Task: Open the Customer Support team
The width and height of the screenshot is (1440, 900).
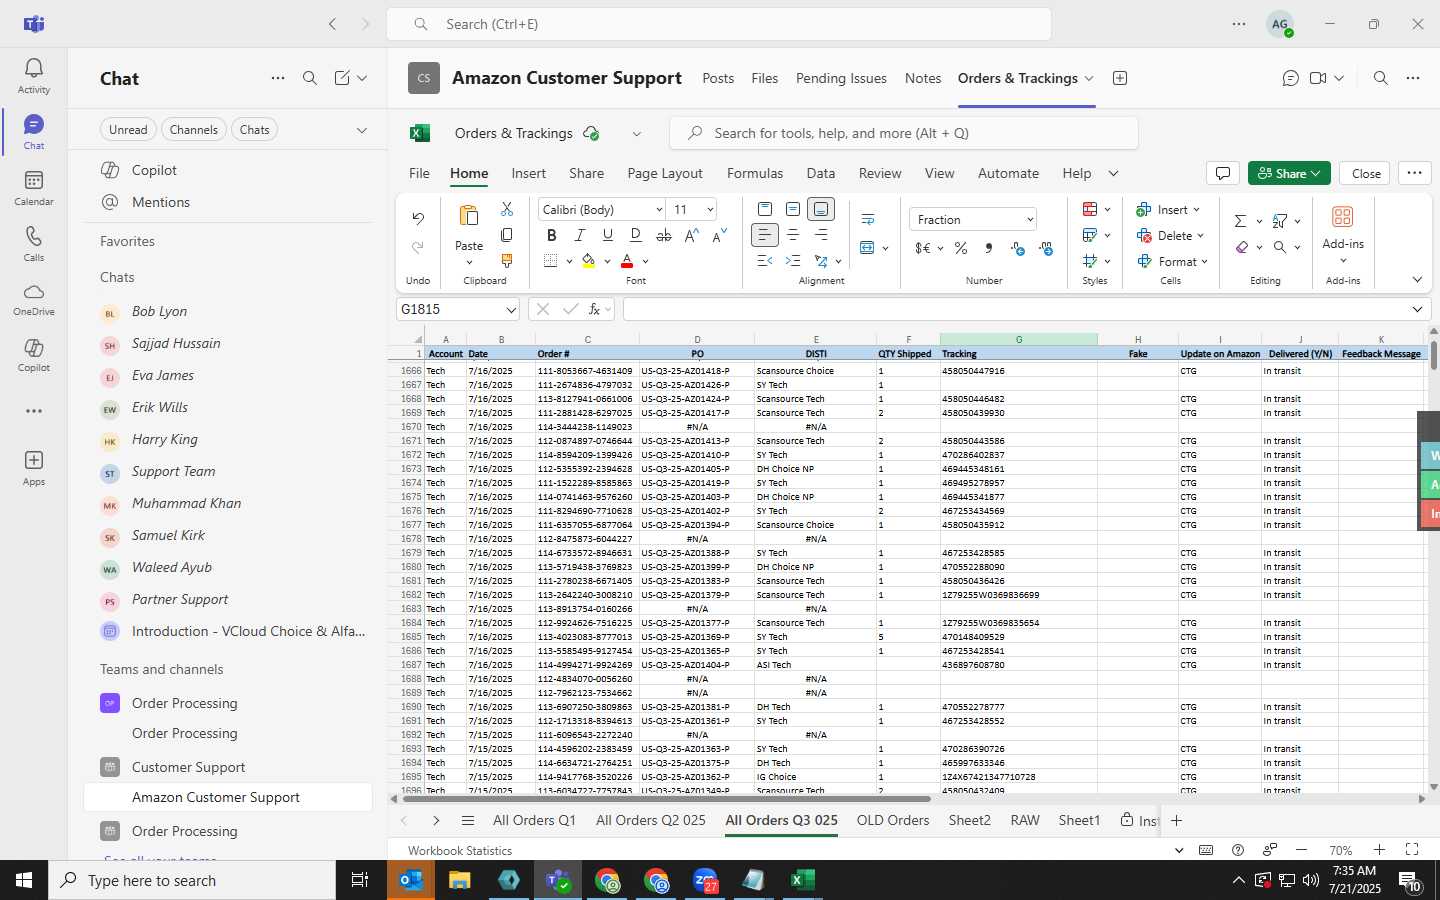Action: [228, 767]
